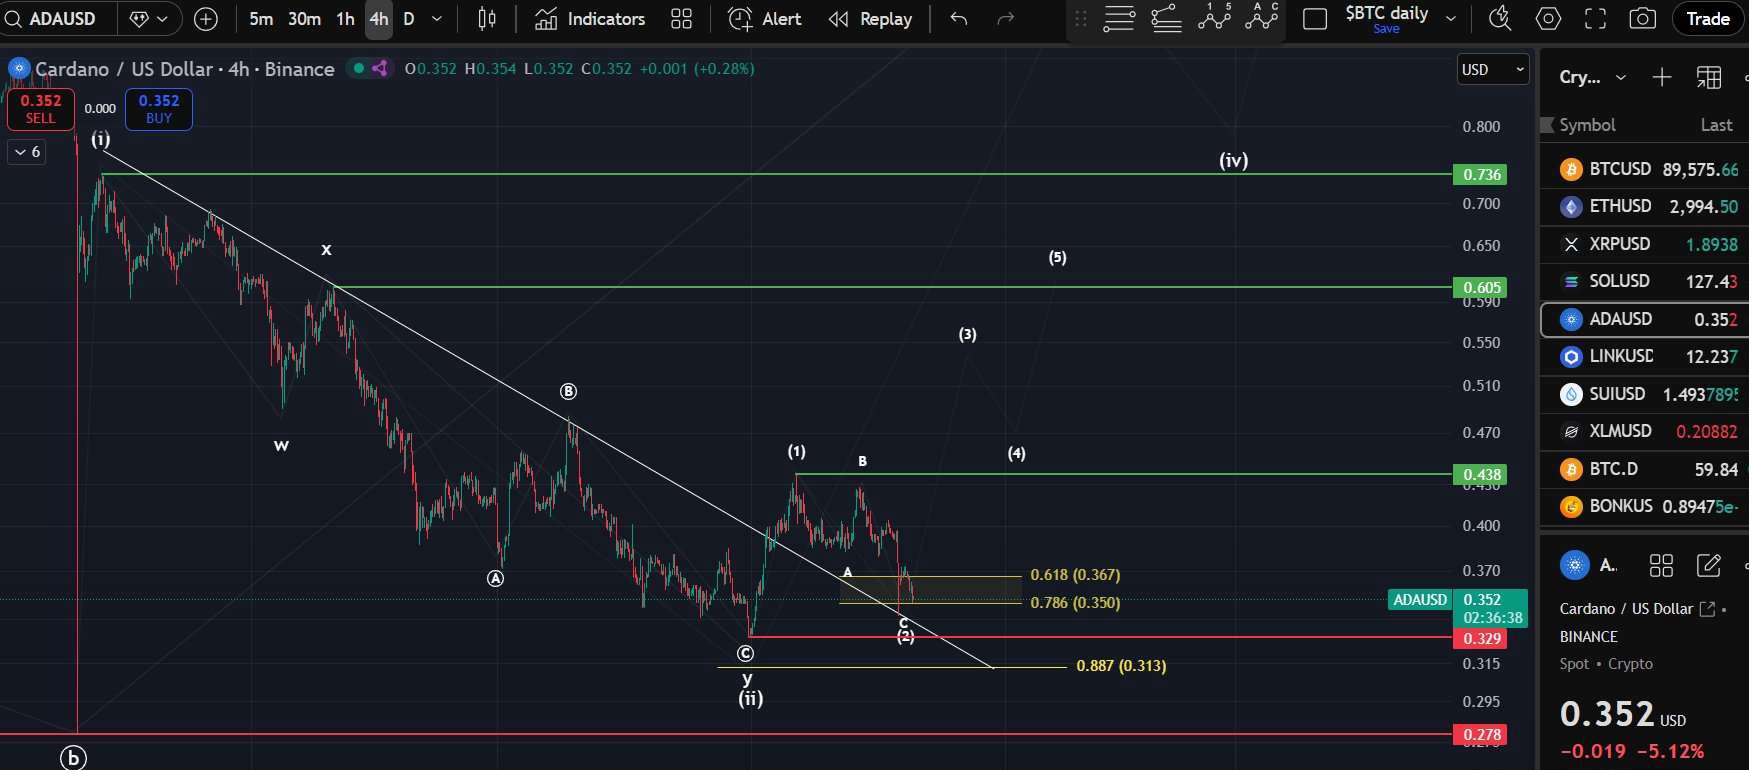Open the chart layout setup square icon

(1316, 19)
